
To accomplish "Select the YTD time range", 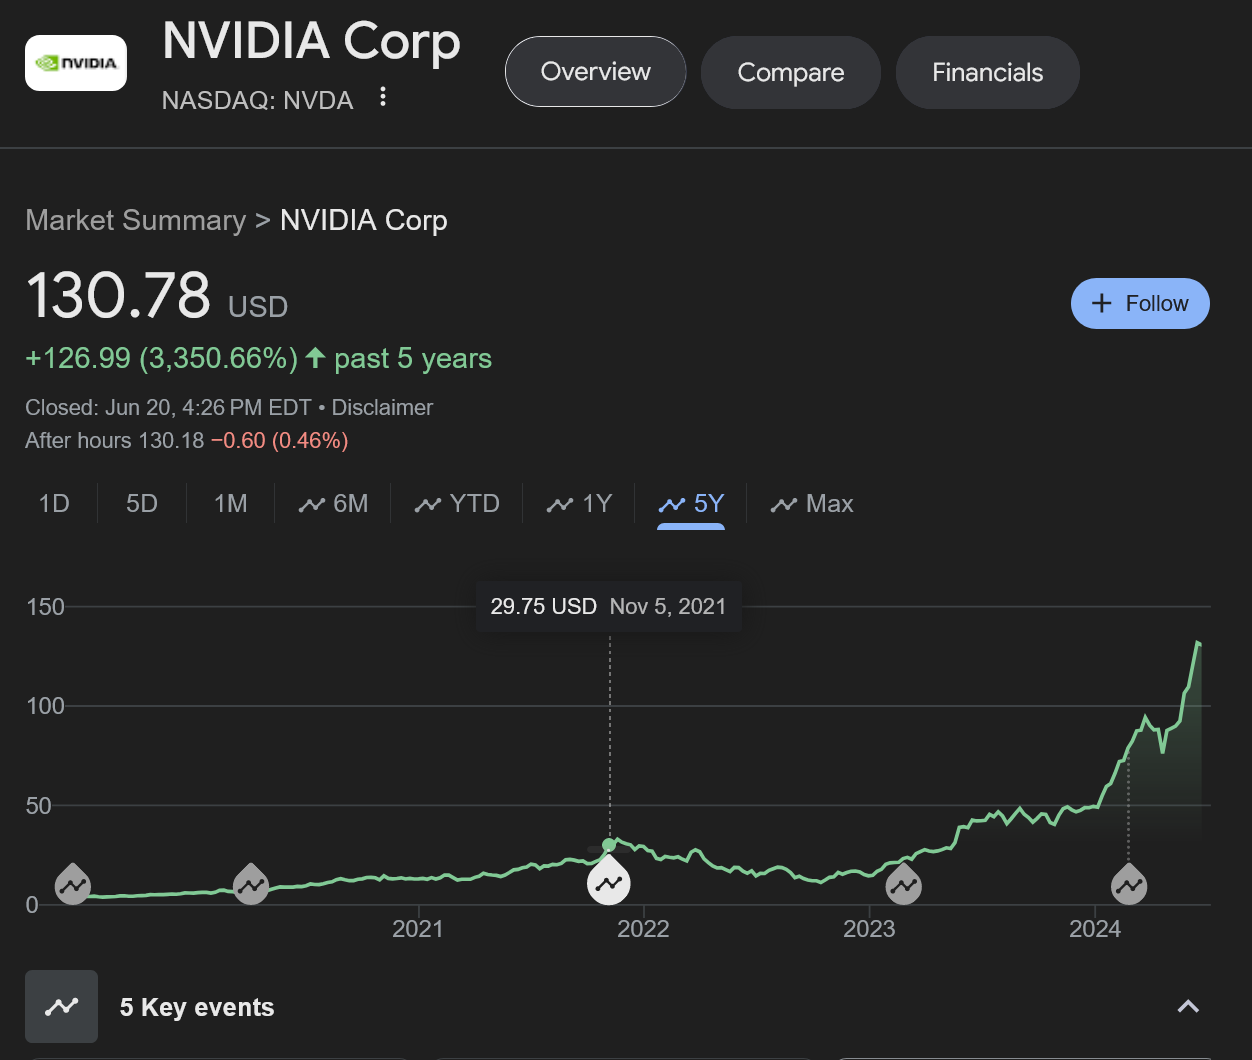I will [x=458, y=504].
